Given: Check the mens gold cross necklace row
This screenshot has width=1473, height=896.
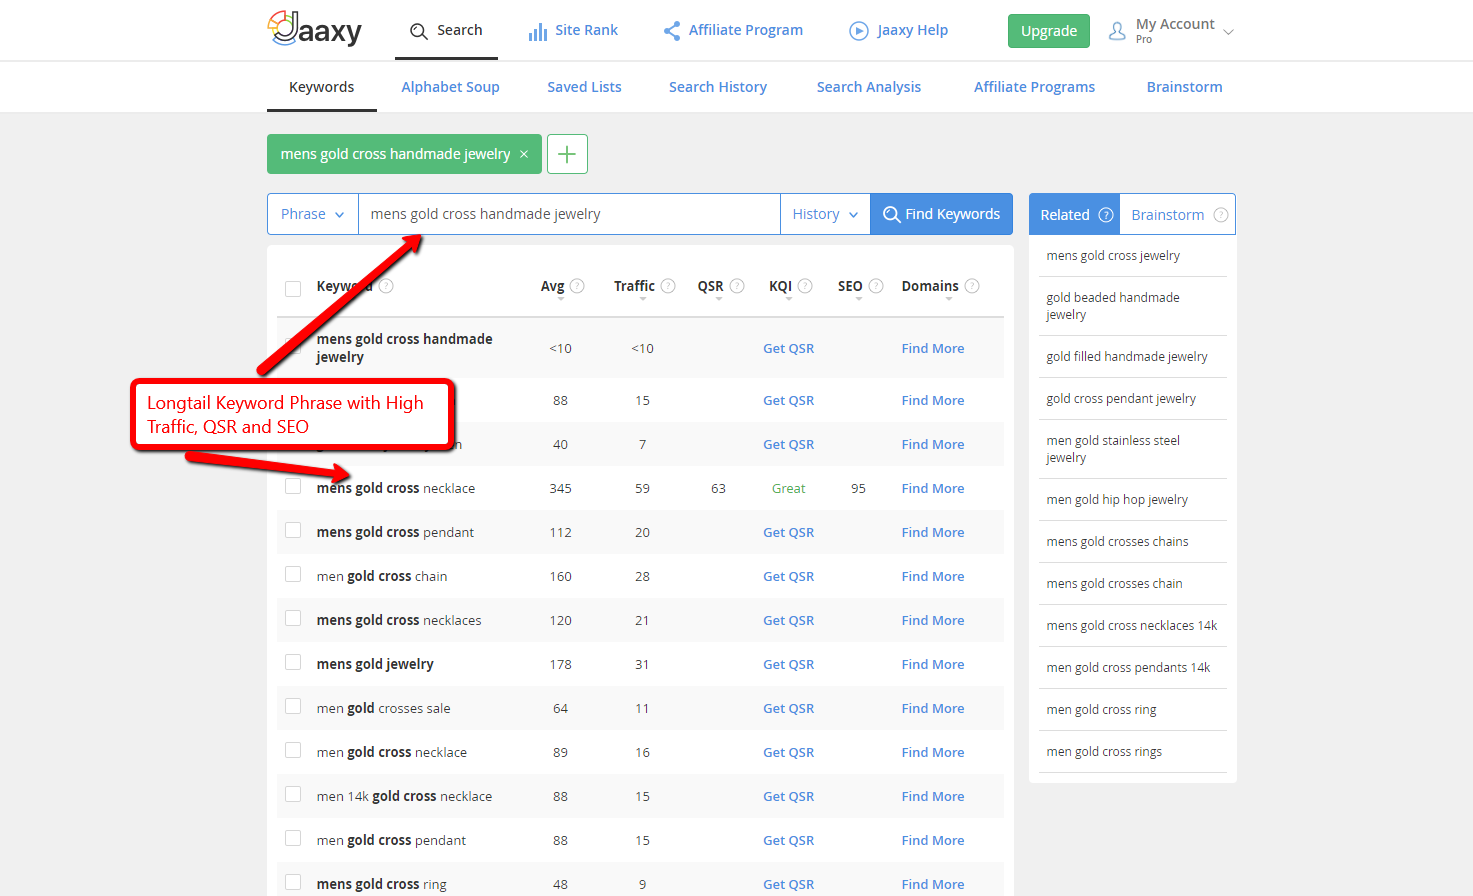Looking at the screenshot, I should (x=293, y=487).
